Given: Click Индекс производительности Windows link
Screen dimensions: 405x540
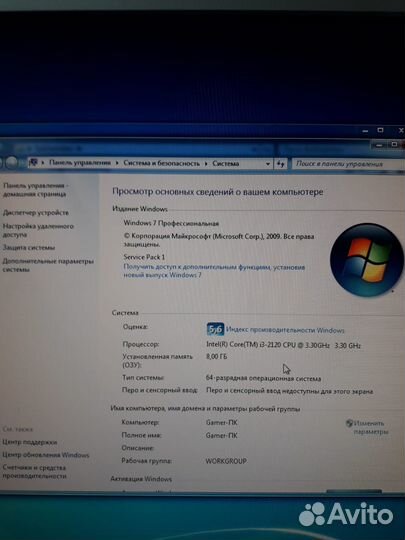Looking at the screenshot, I should coord(285,330).
